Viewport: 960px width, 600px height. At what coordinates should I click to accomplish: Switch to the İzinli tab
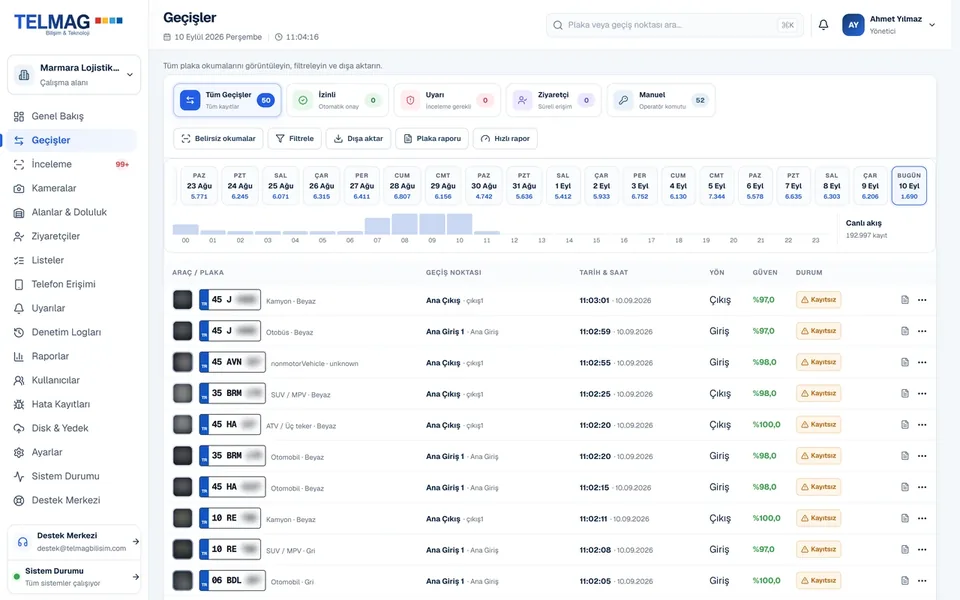pos(337,100)
